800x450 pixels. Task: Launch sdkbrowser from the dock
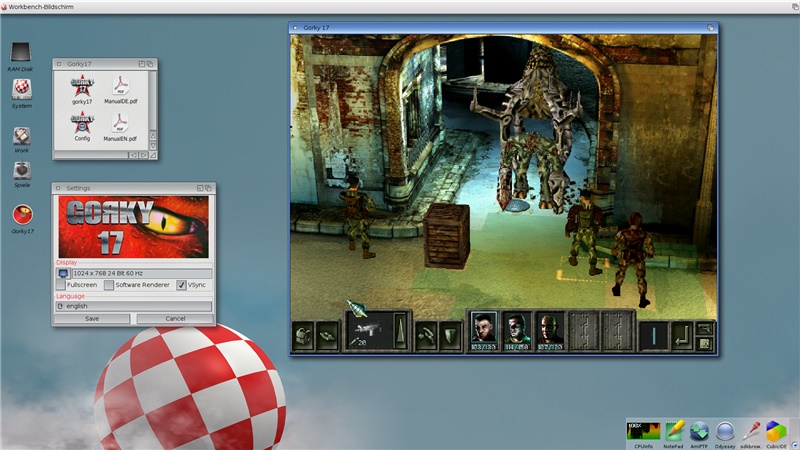click(751, 434)
